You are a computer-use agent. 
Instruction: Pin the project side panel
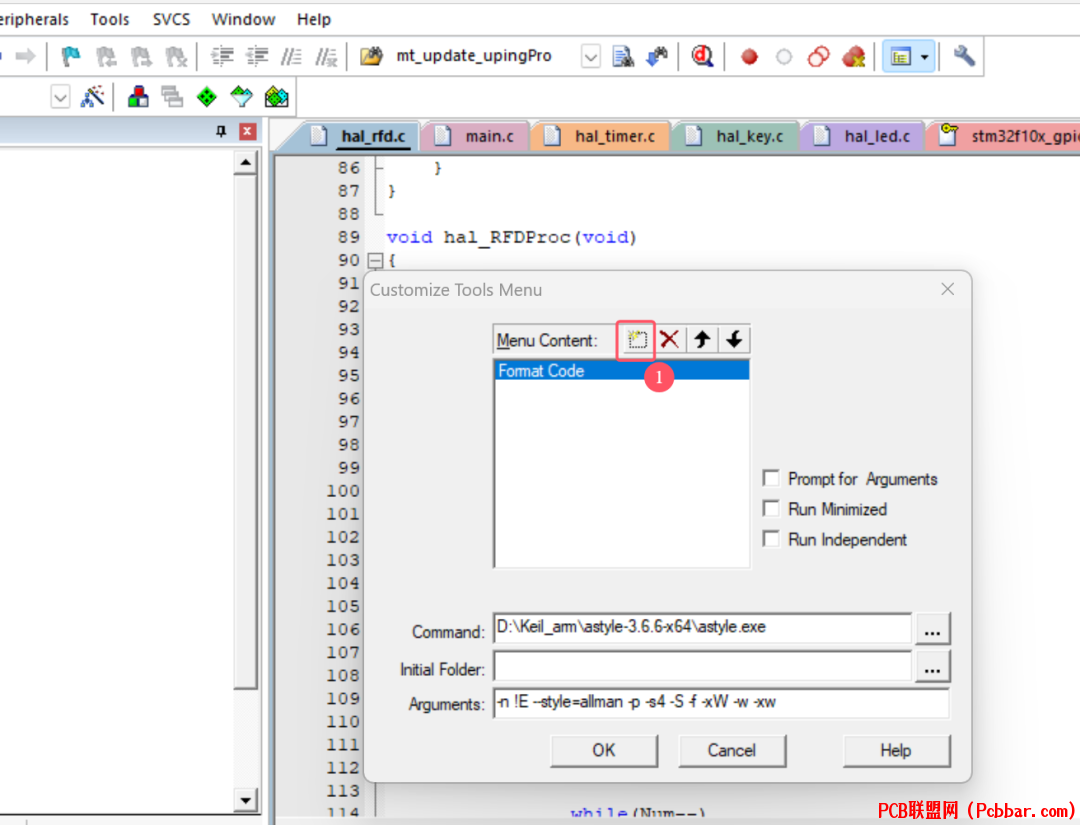(x=221, y=131)
